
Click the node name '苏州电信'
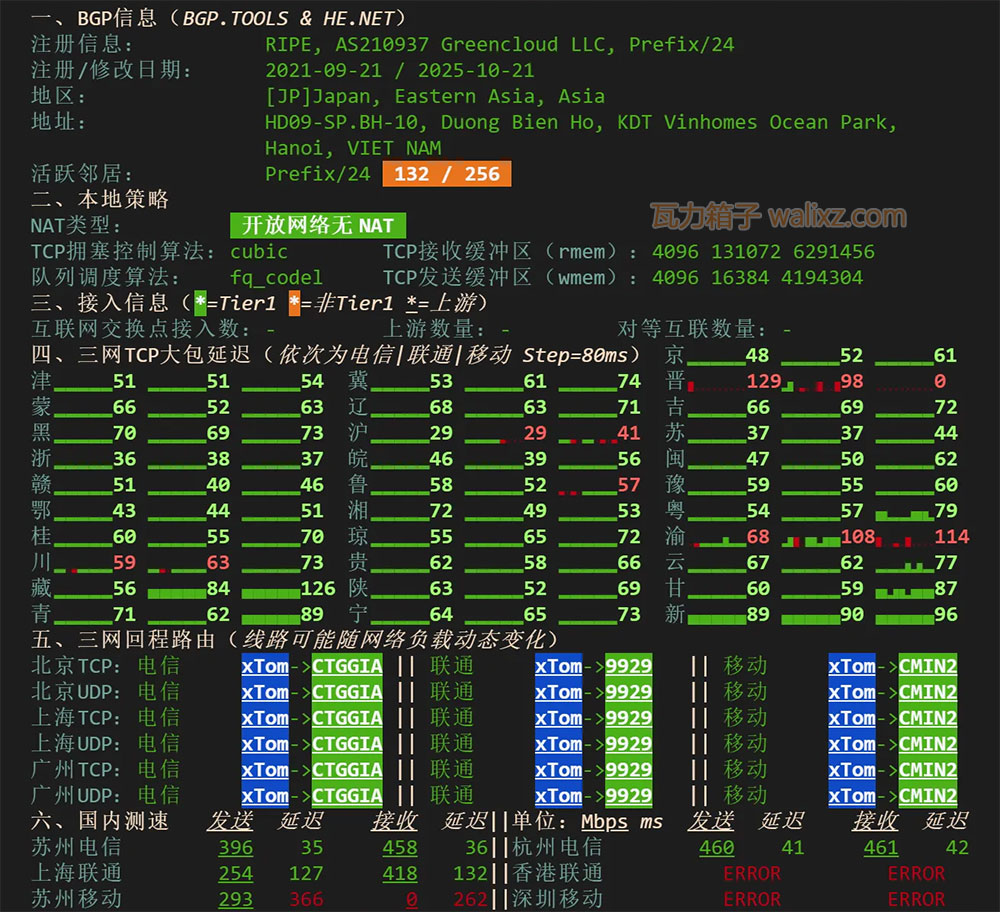click(76, 847)
